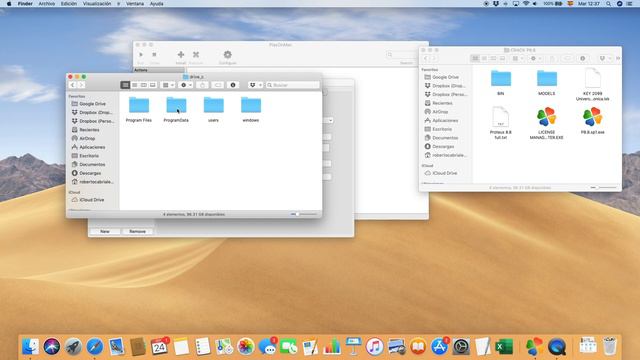The height and width of the screenshot is (360, 640).
Task: Open Dropbox dropdown in Crack window toolbar
Action: coord(604,58)
